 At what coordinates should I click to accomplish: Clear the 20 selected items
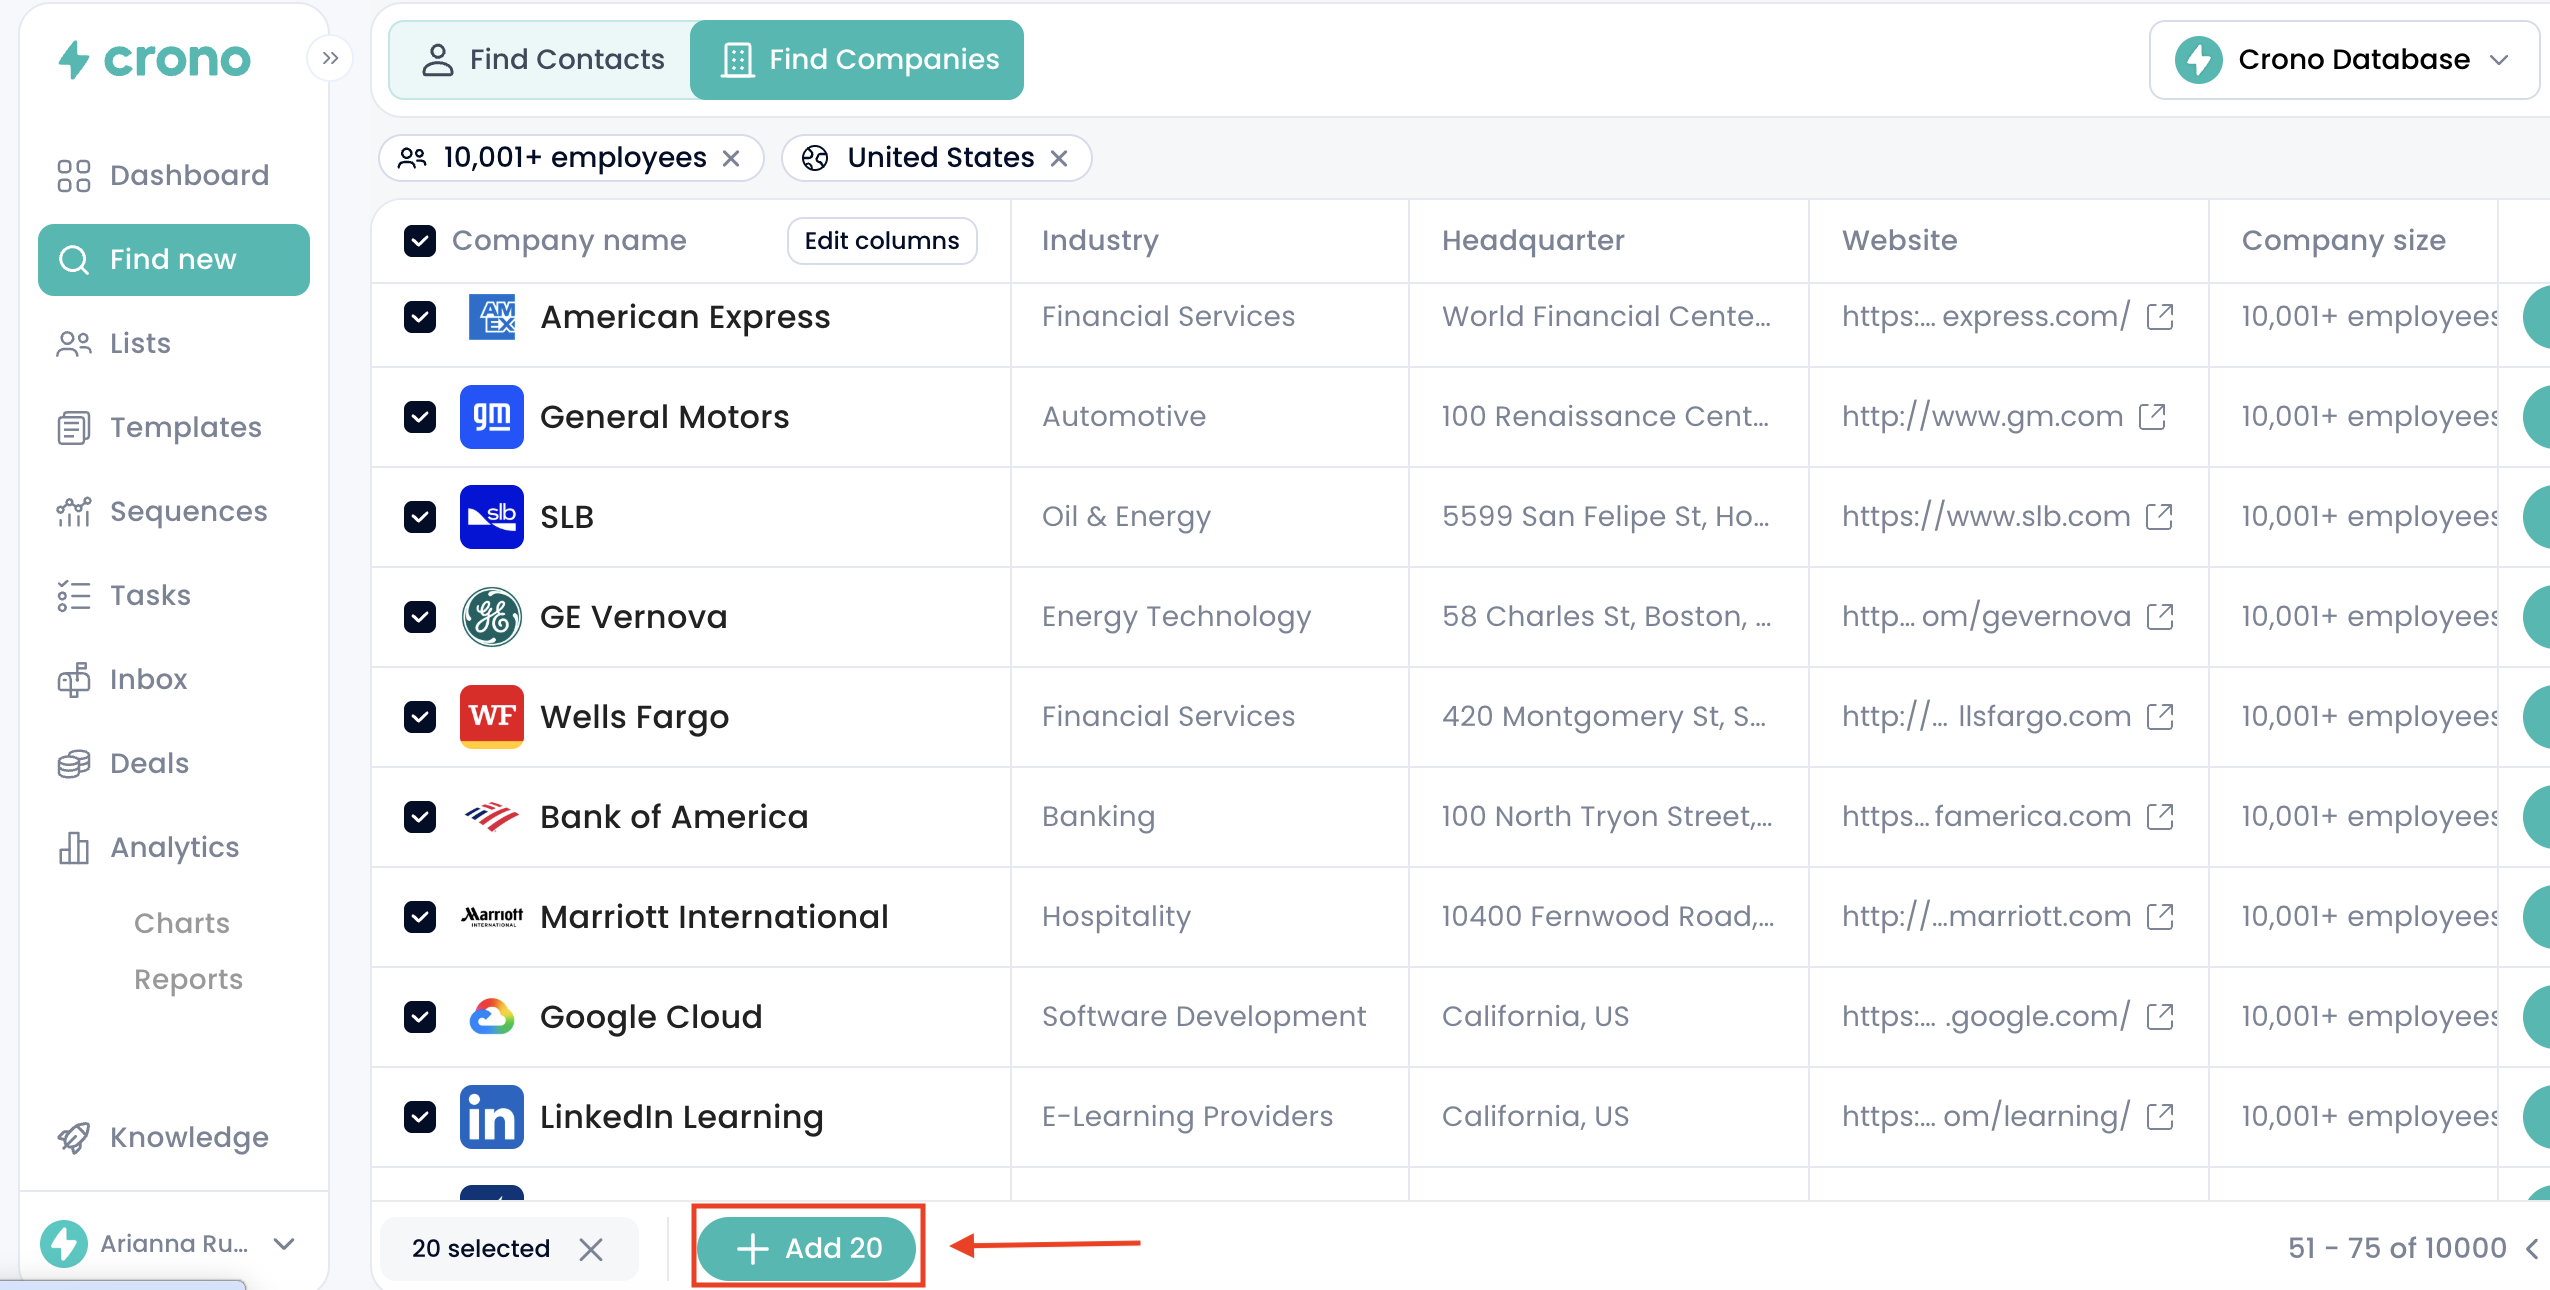(x=591, y=1249)
